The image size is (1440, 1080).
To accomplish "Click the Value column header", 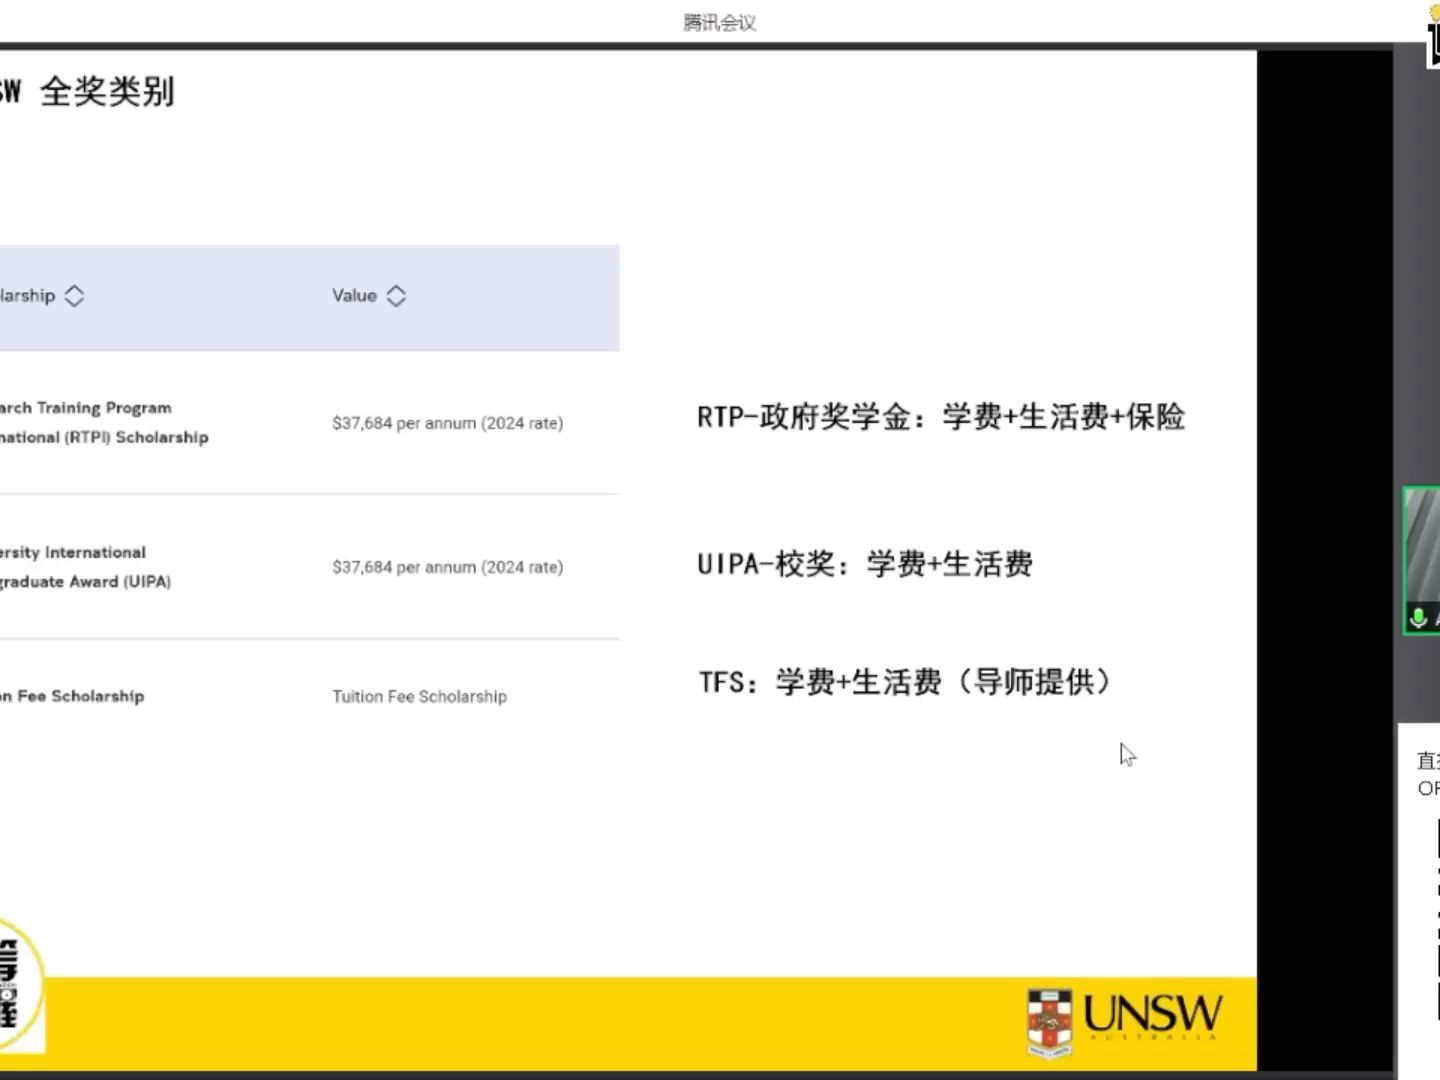I will click(354, 296).
